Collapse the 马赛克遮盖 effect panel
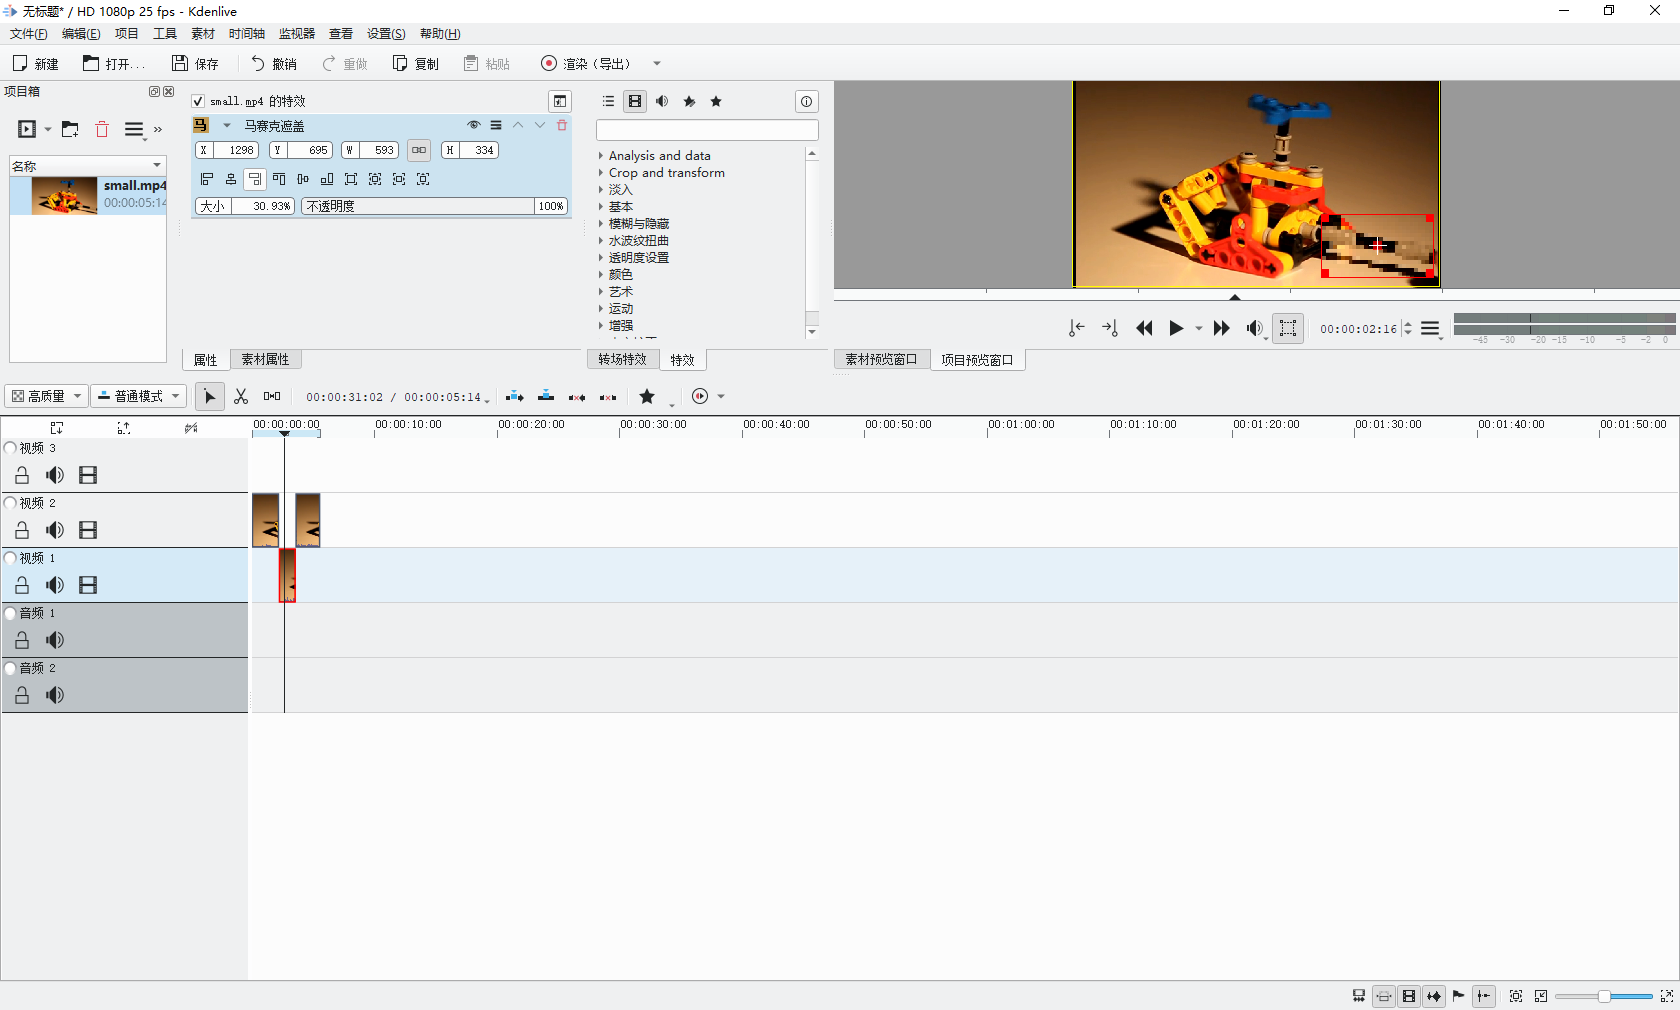The image size is (1680, 1010). [227, 125]
